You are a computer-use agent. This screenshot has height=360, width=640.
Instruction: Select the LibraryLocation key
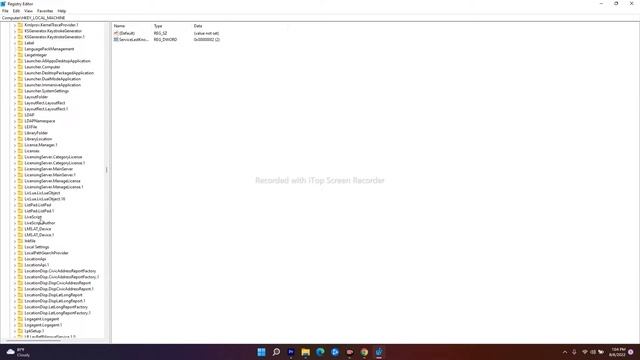click(x=38, y=139)
